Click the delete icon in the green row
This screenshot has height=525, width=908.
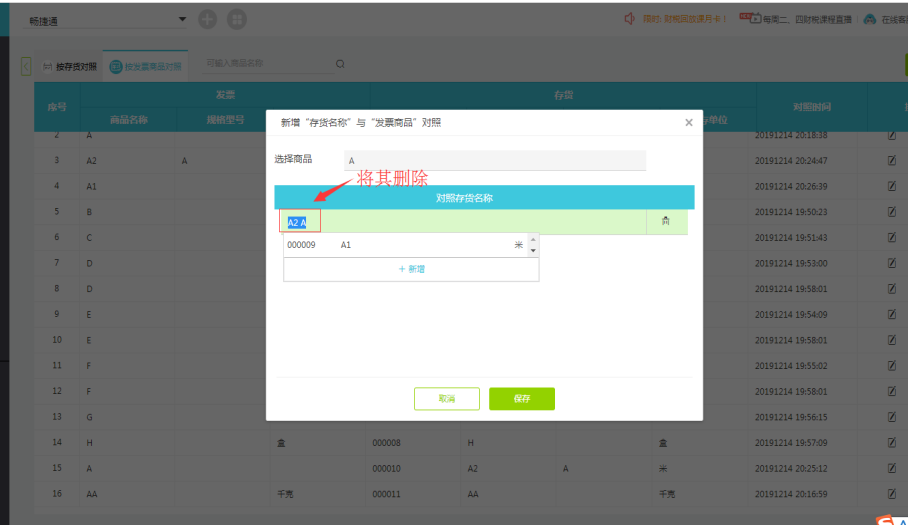point(666,222)
